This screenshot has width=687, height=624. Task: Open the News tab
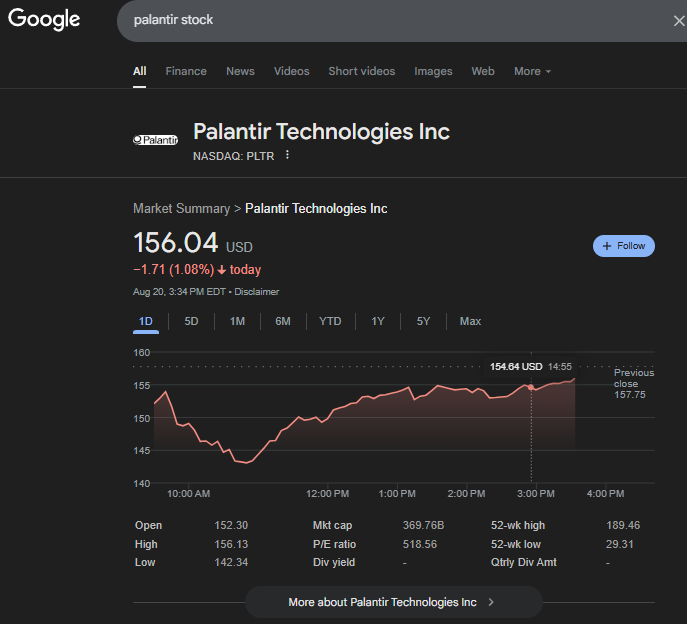(x=240, y=71)
